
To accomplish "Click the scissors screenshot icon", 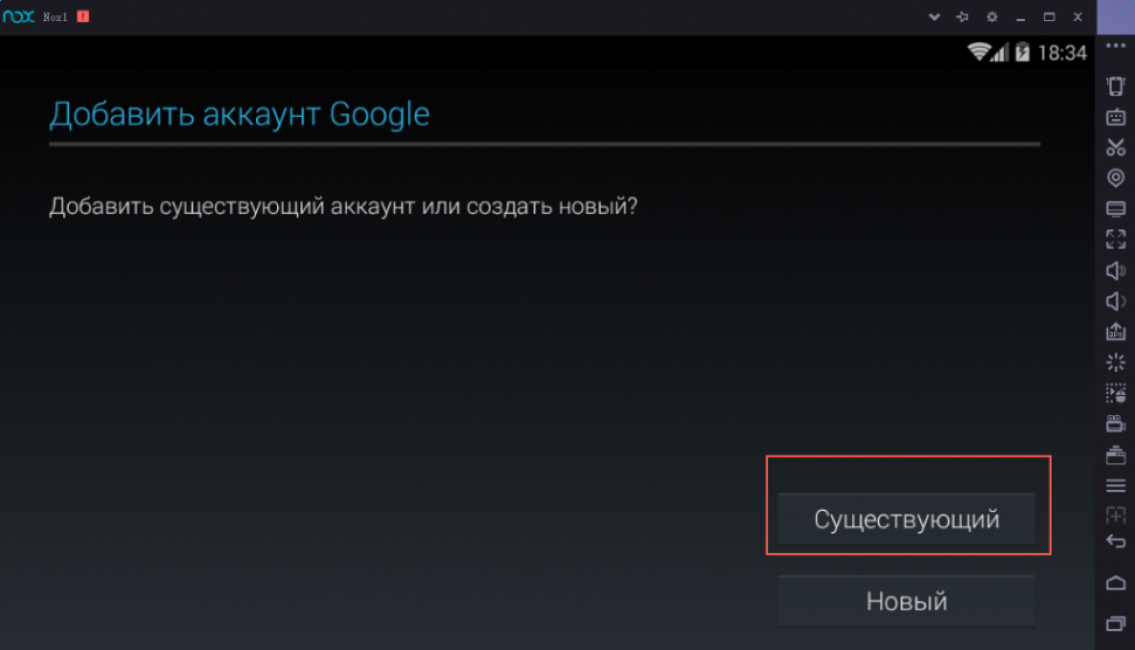I will tap(1115, 147).
